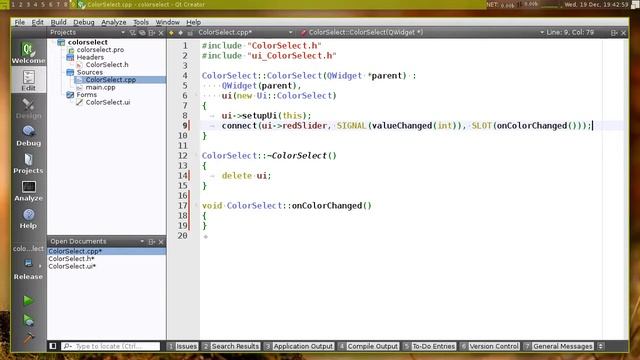Go forward in editor navigation history
This screenshot has width=640, height=360.
click(x=180, y=33)
